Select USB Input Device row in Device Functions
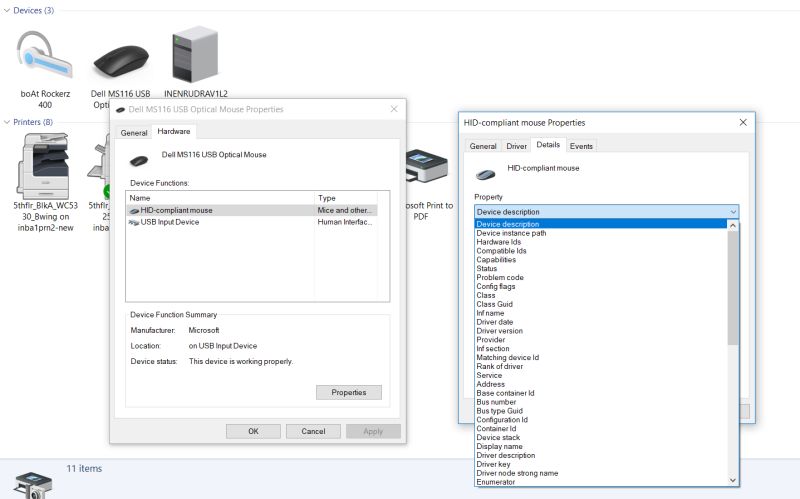This screenshot has width=800, height=499. pyautogui.click(x=252, y=222)
